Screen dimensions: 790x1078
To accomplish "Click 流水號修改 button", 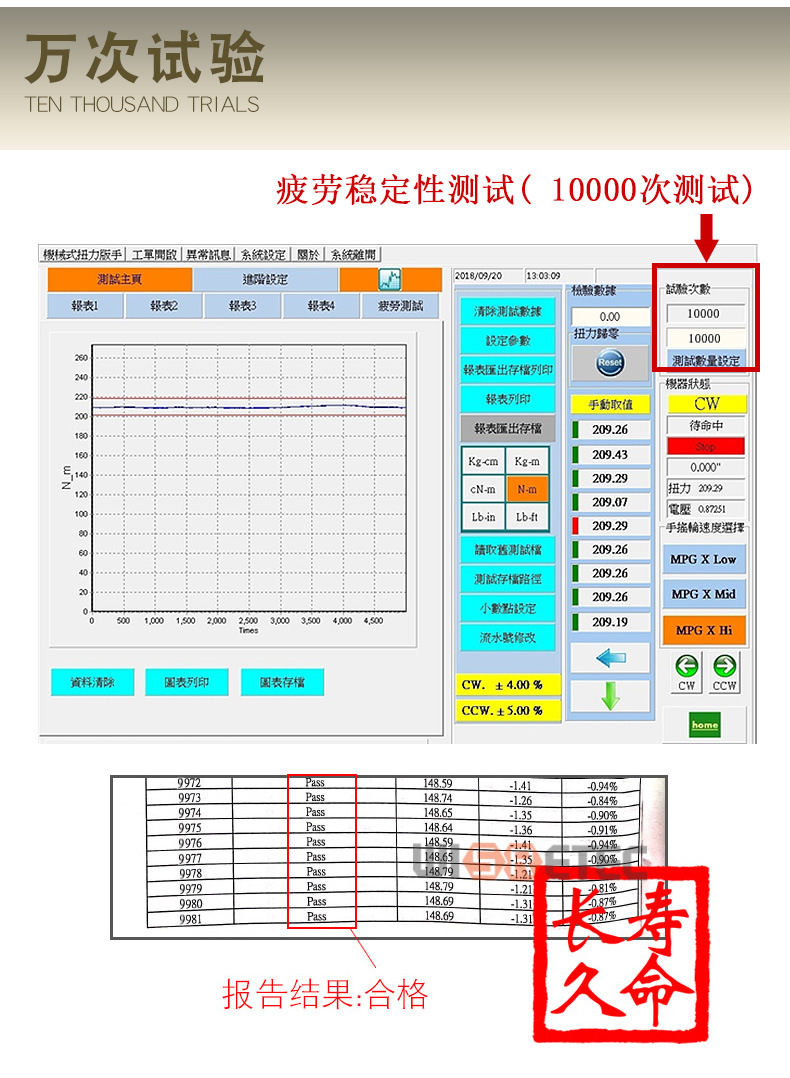I will (507, 637).
